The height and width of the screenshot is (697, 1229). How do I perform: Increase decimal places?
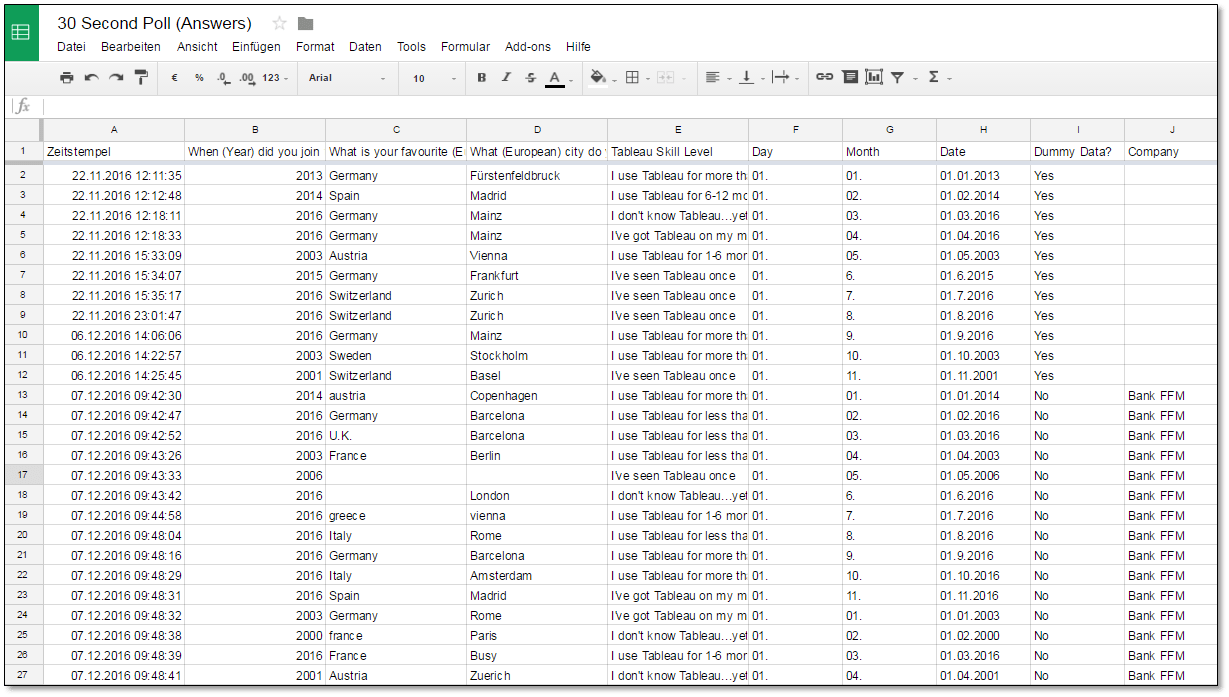pos(247,77)
